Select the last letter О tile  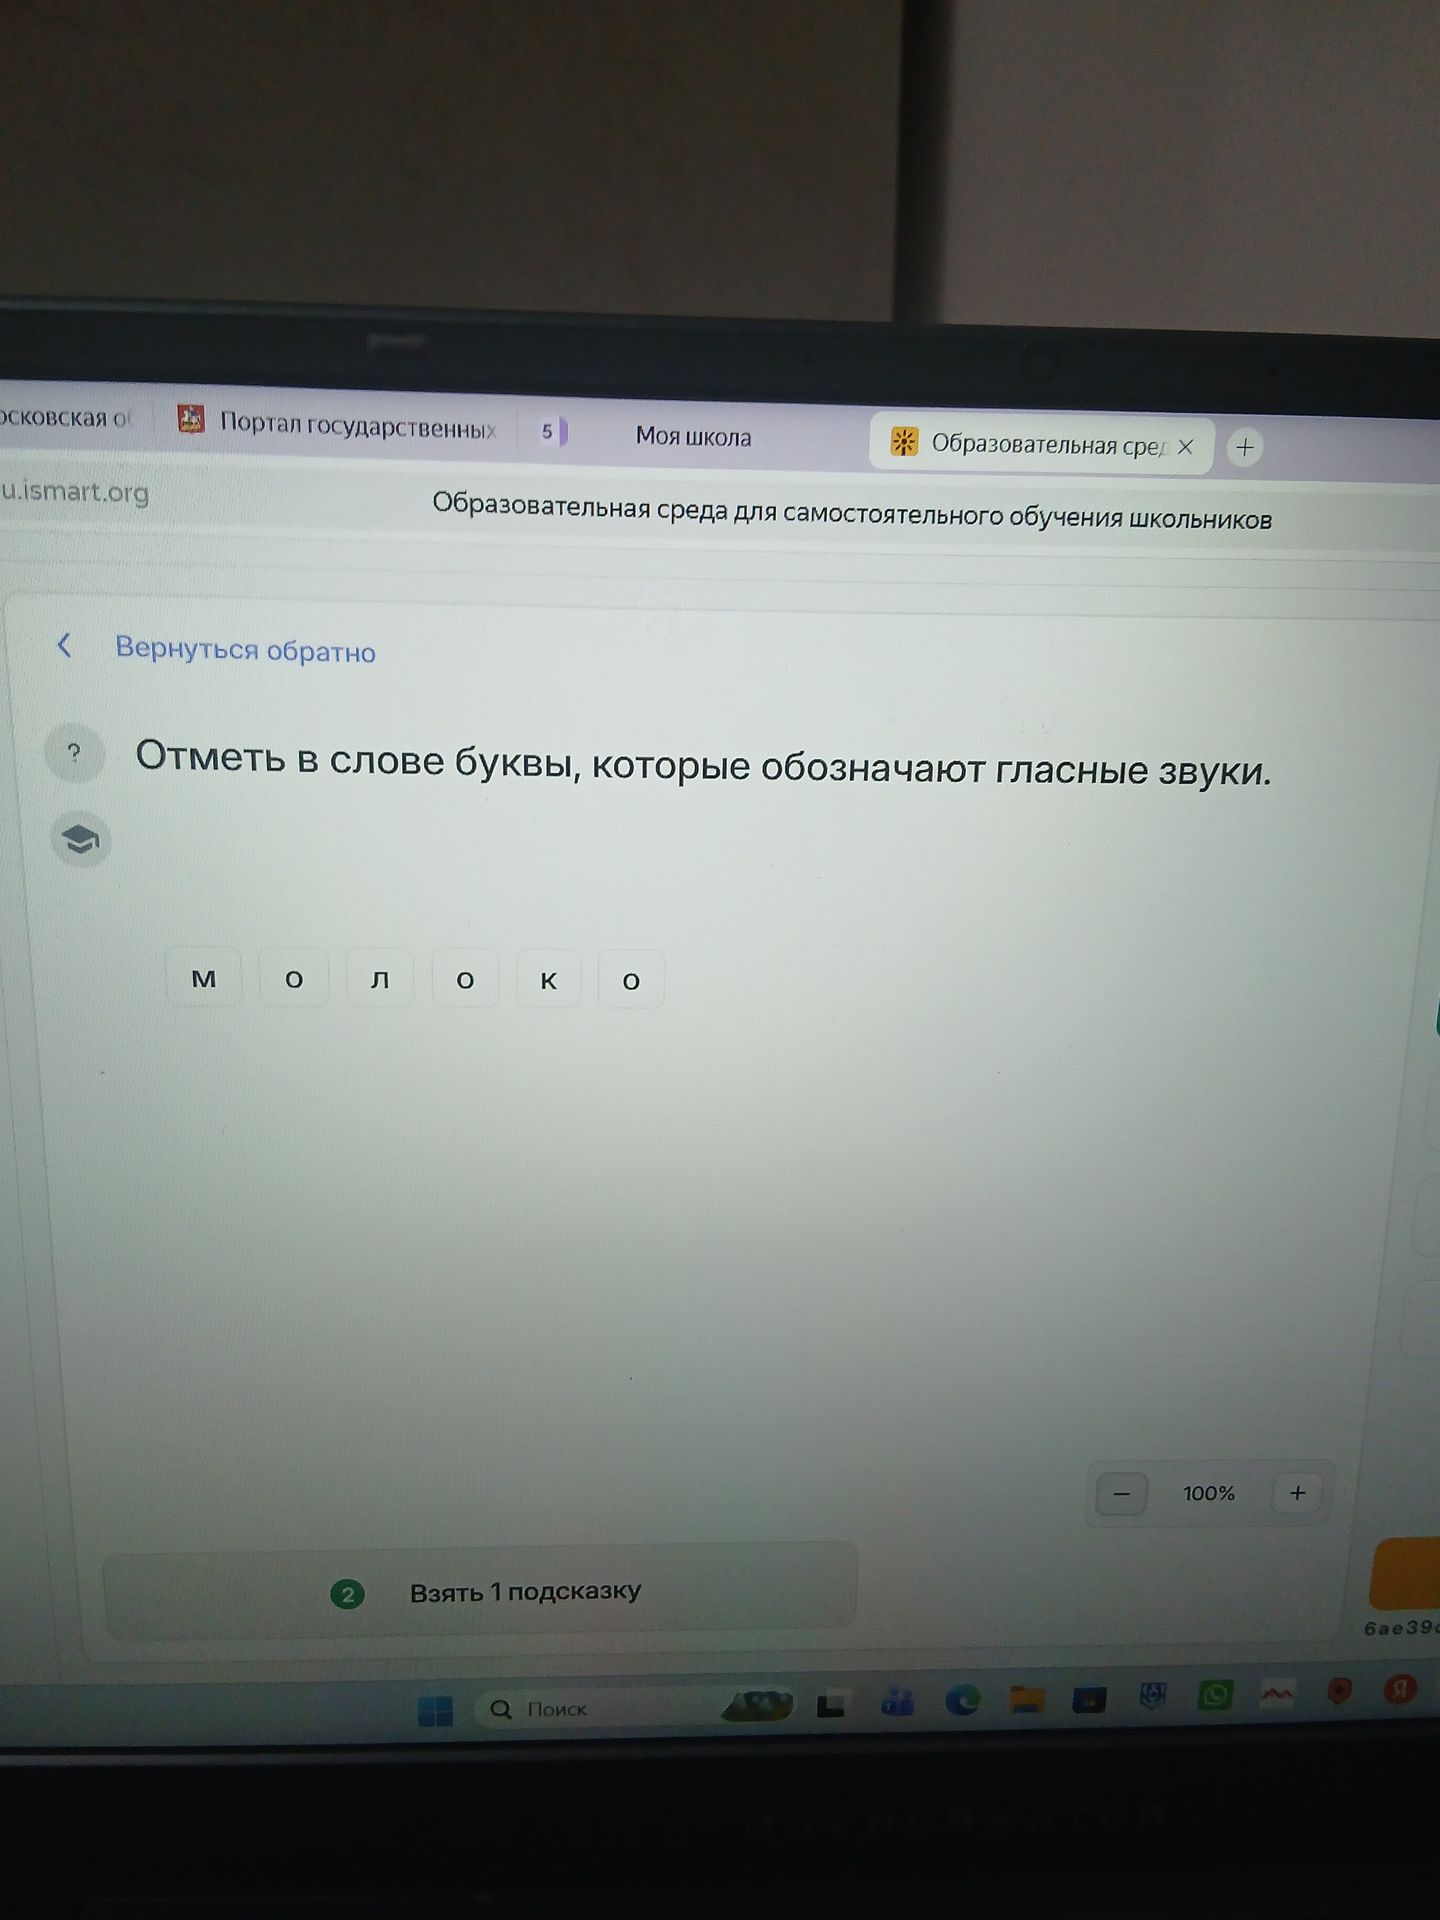[x=631, y=982]
